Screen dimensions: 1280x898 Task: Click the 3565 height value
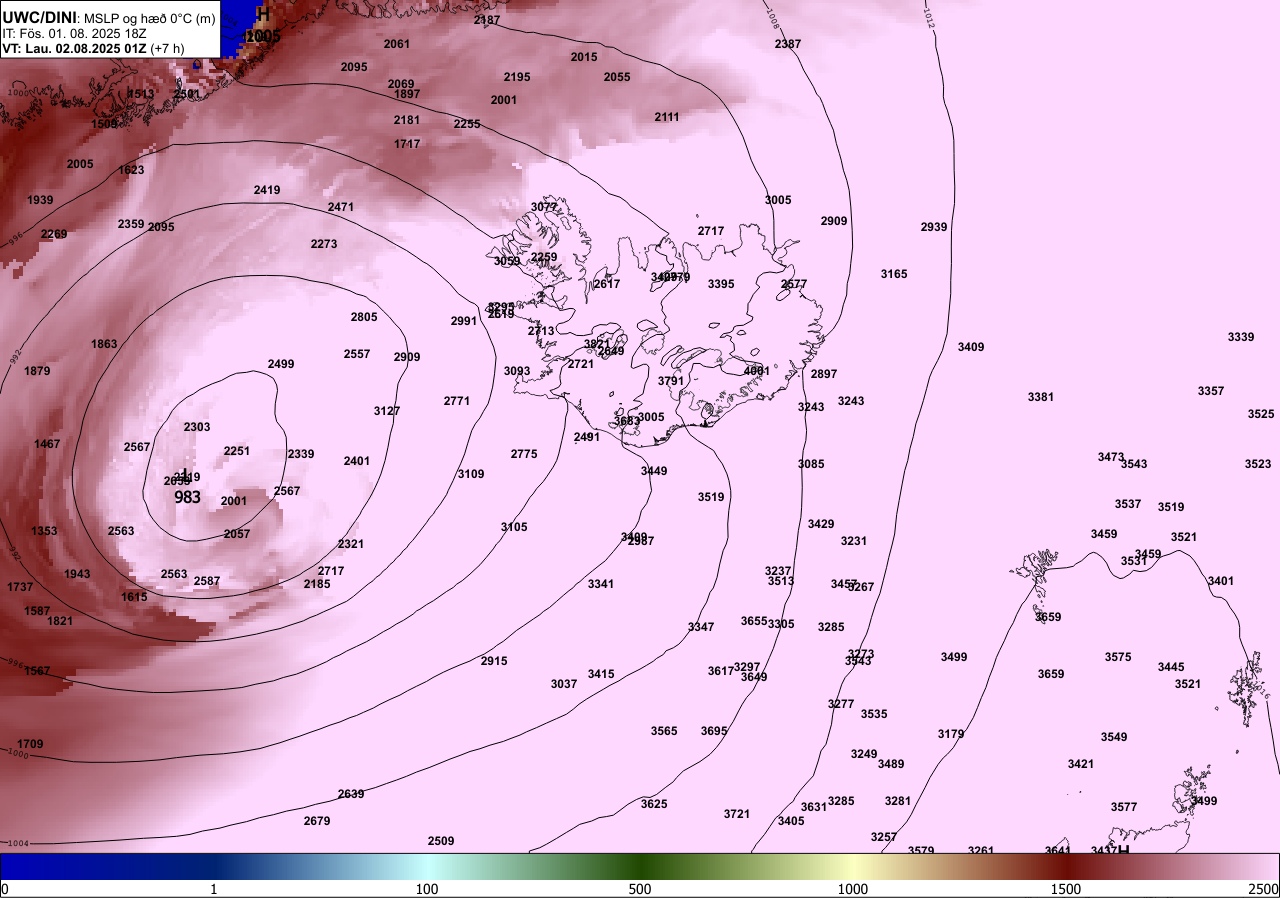tap(664, 731)
